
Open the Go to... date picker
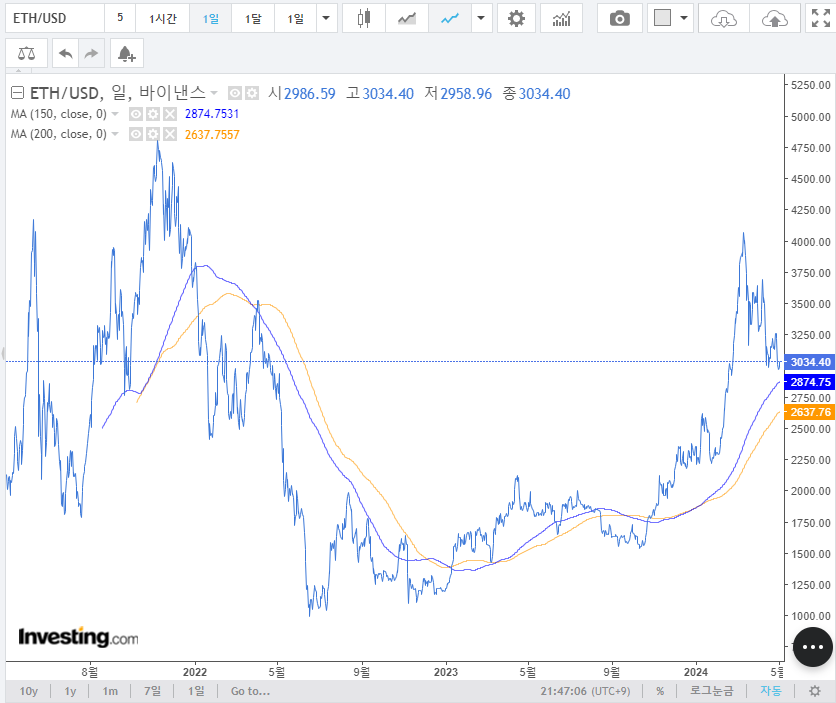[x=251, y=691]
